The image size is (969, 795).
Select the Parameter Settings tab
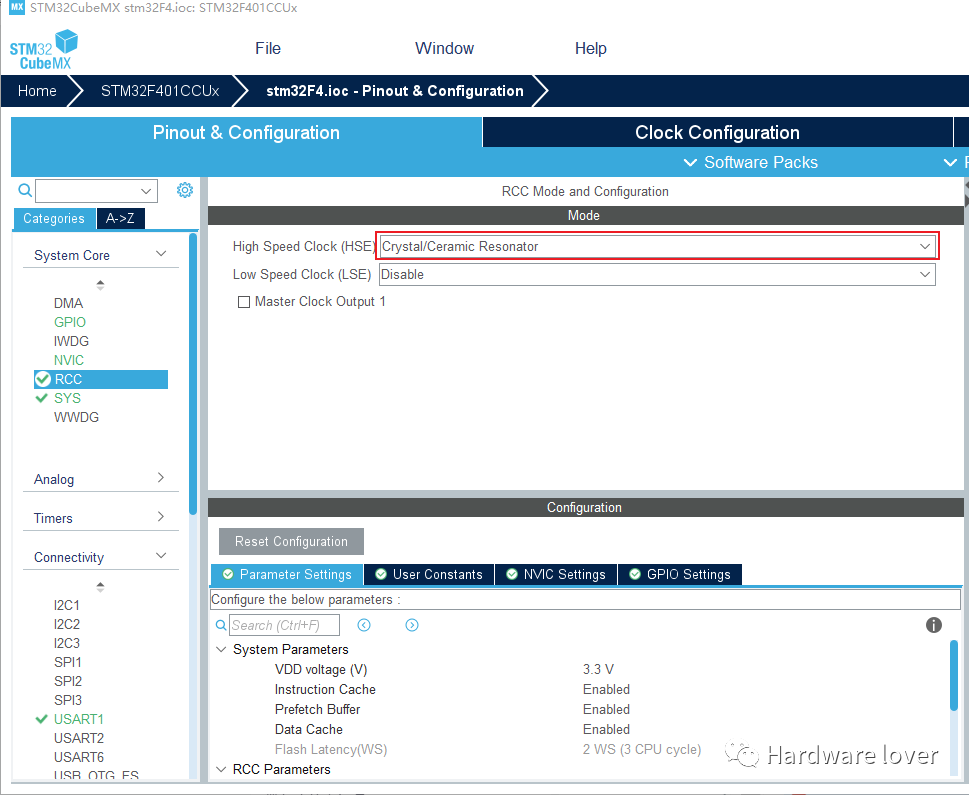[287, 574]
